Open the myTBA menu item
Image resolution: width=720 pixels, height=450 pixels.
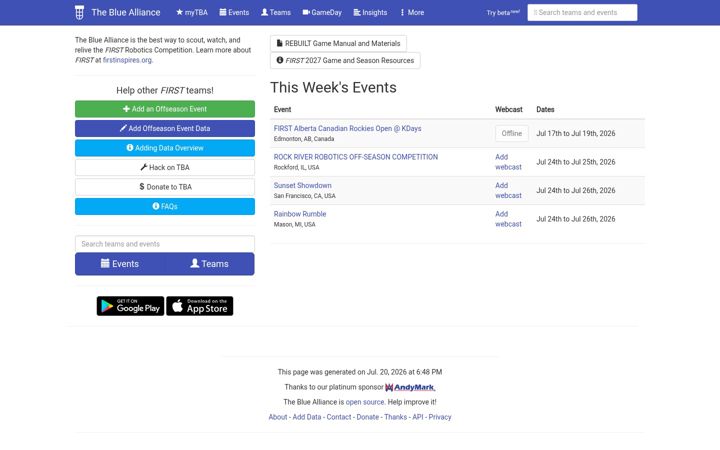pos(192,12)
